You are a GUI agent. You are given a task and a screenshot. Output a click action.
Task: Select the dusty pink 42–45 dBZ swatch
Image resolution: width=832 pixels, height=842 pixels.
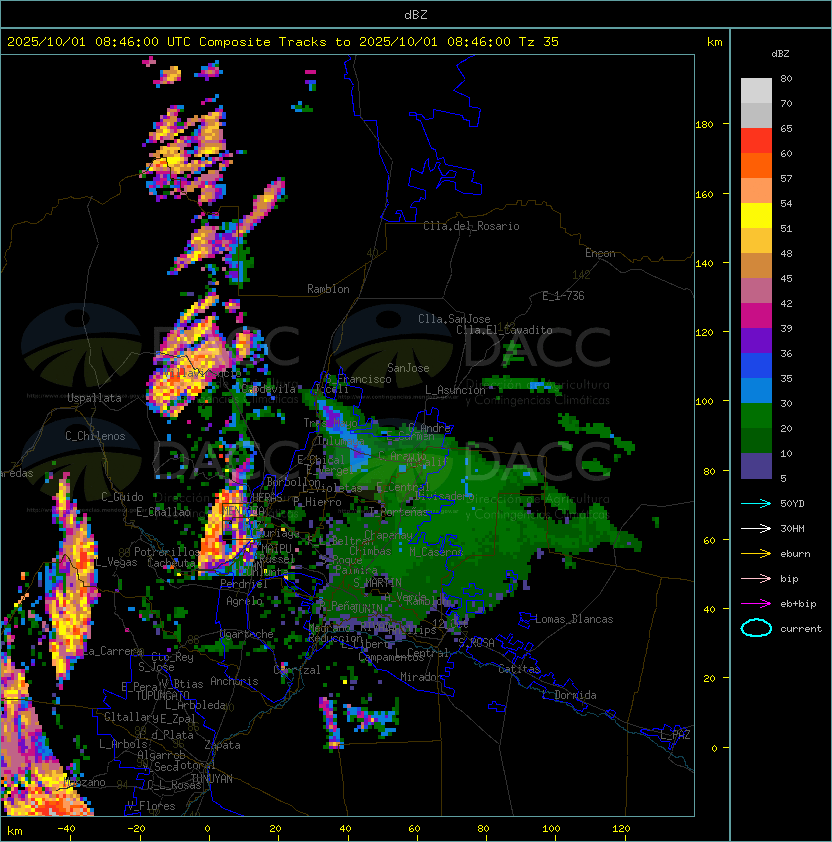[756, 291]
